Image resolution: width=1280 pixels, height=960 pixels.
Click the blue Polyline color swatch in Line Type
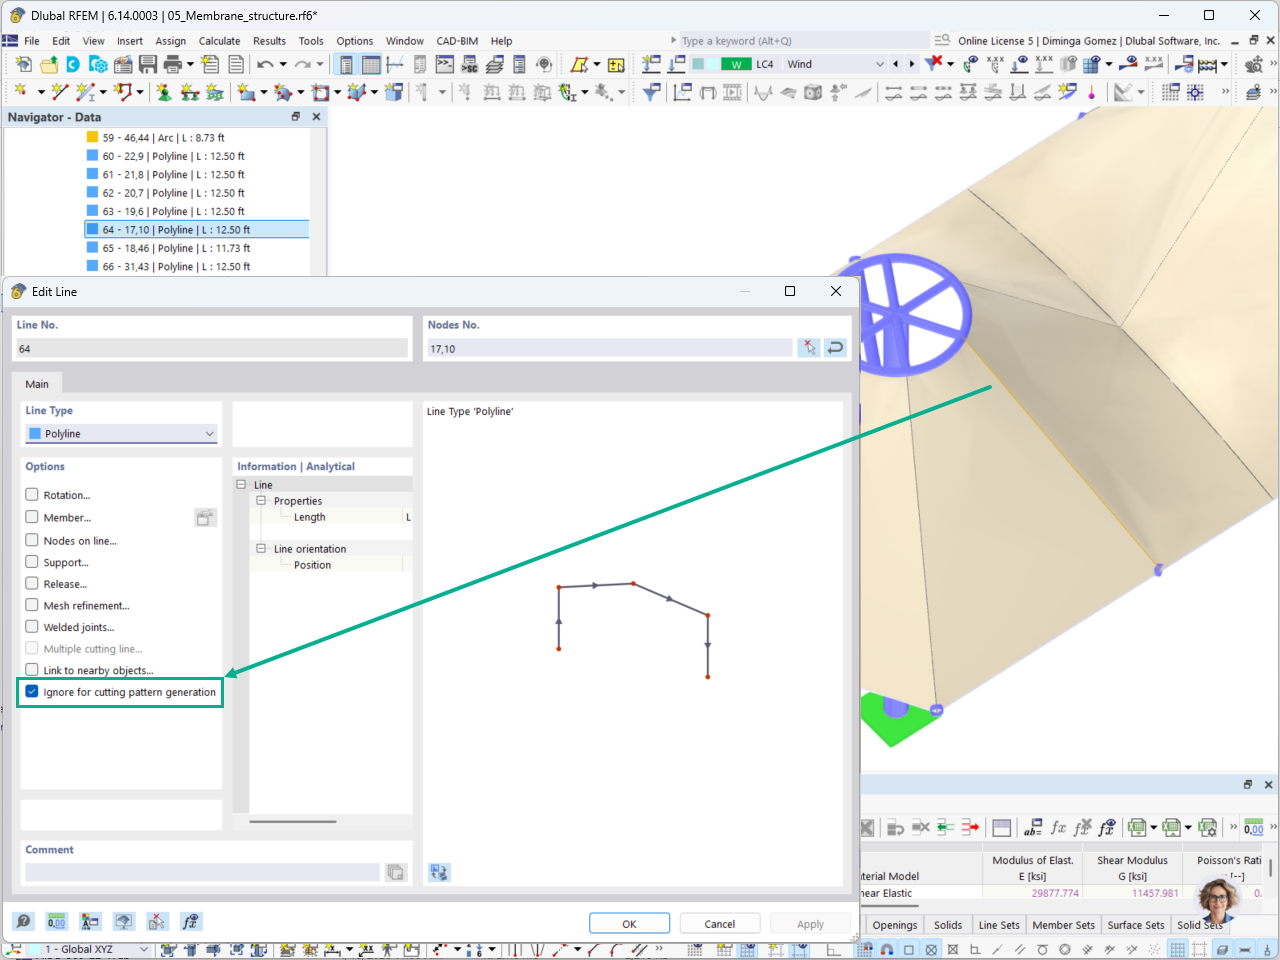(x=35, y=434)
